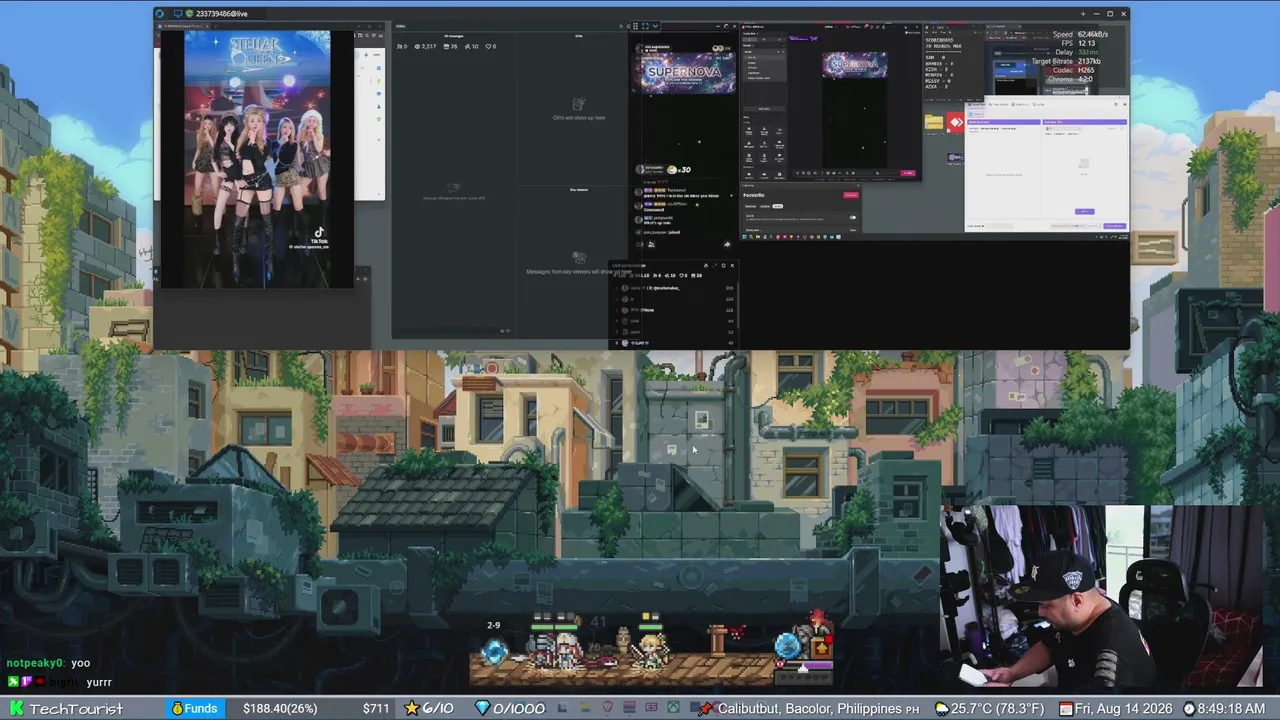Click the Focusrite heading
1280x720 pixels.
coord(754,195)
